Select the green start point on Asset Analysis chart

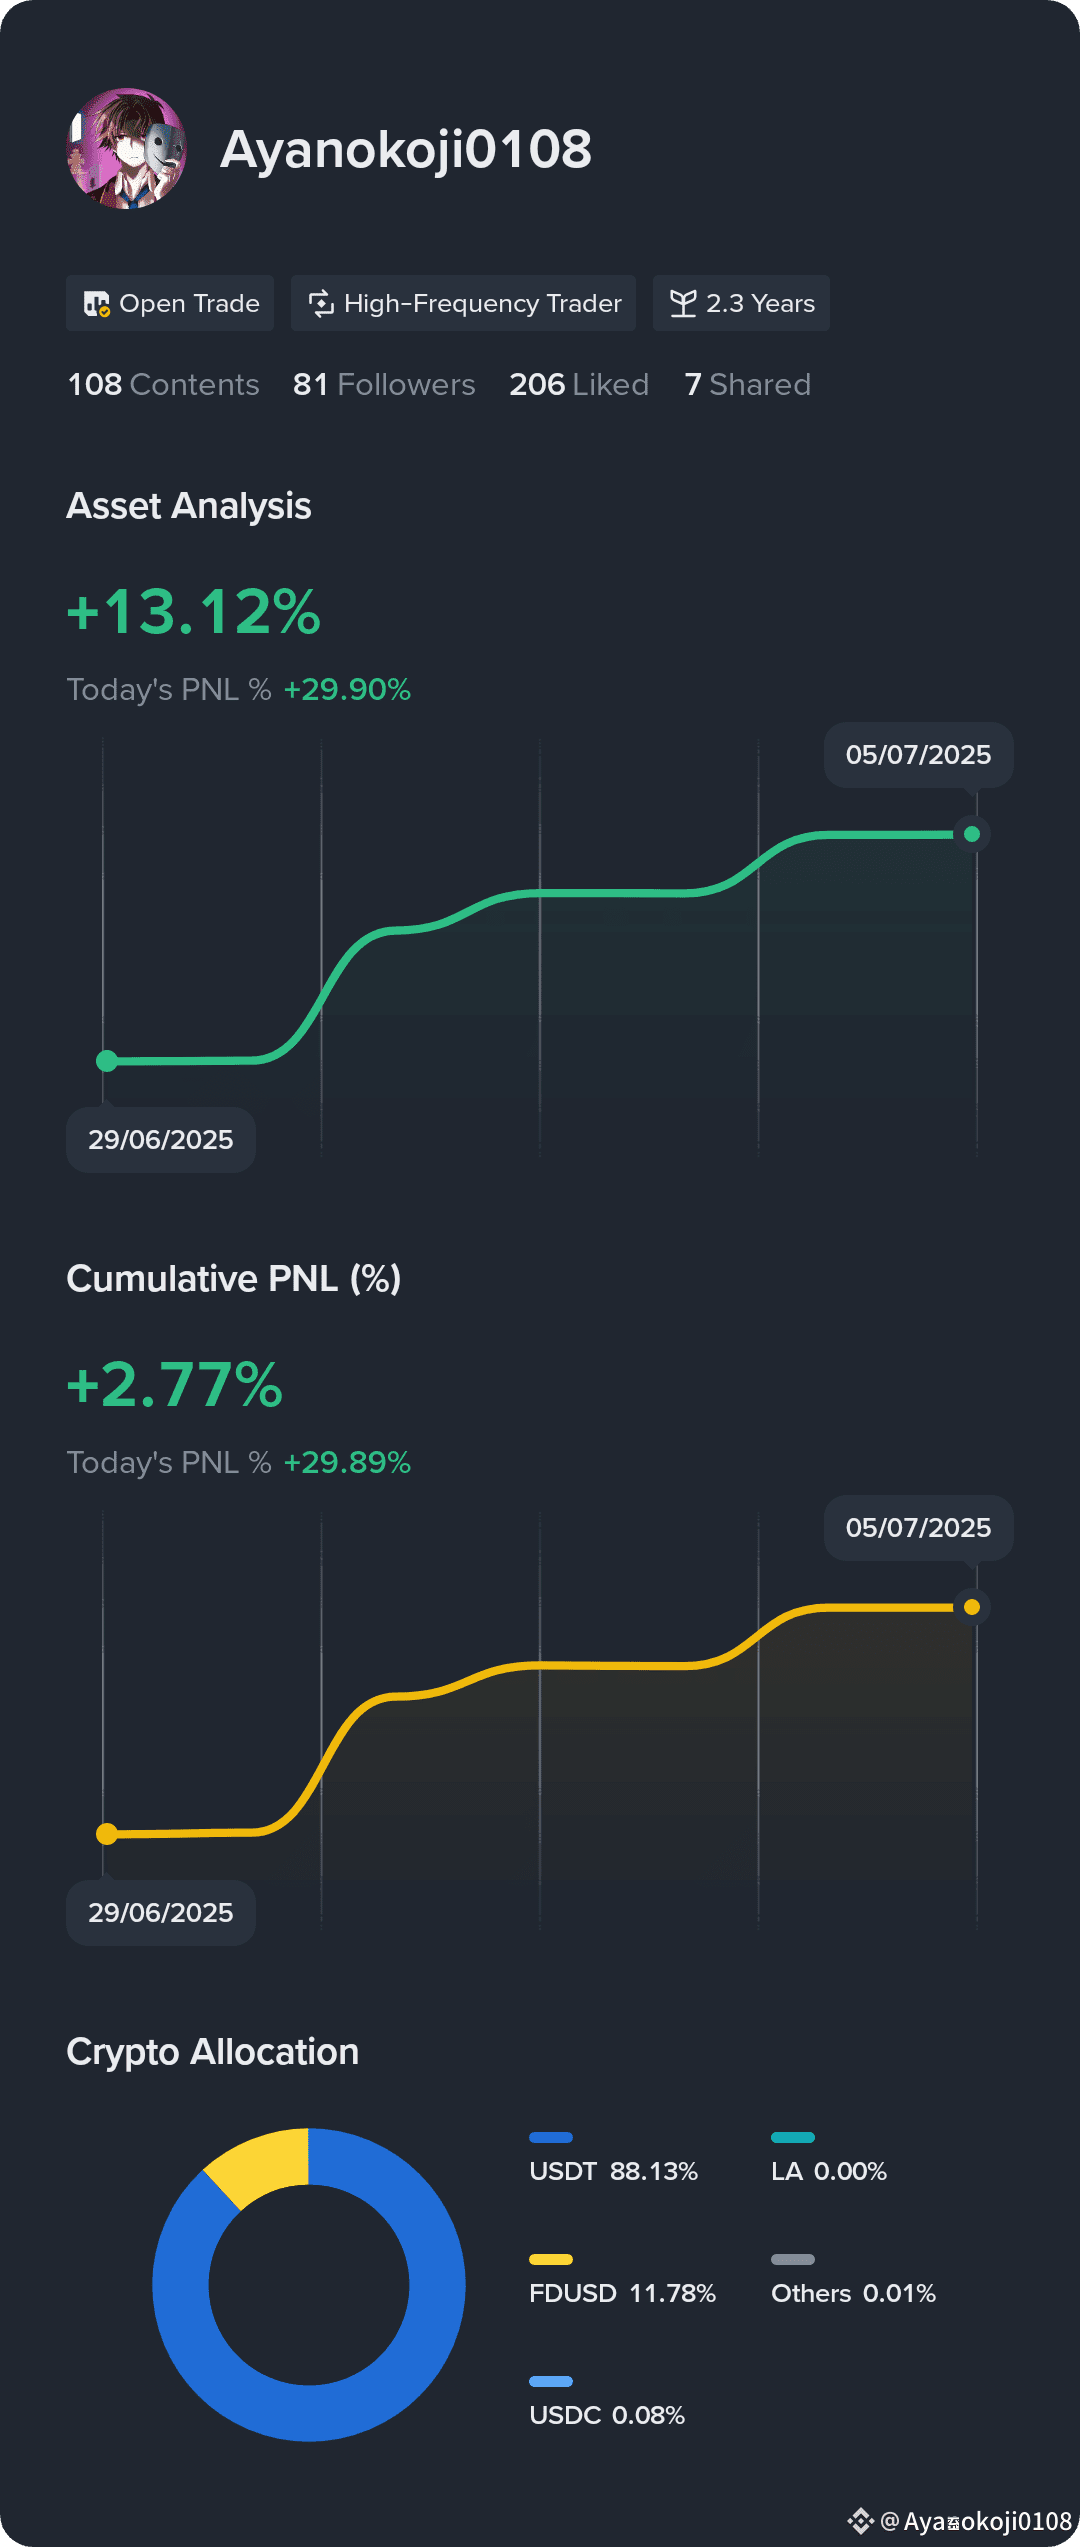point(107,1061)
